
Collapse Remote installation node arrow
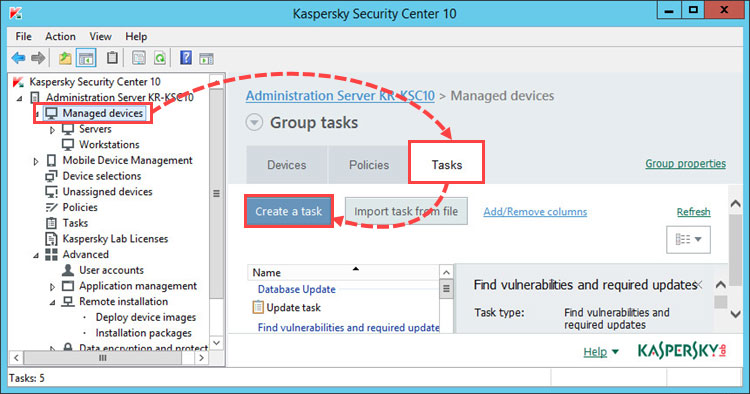(x=52, y=303)
